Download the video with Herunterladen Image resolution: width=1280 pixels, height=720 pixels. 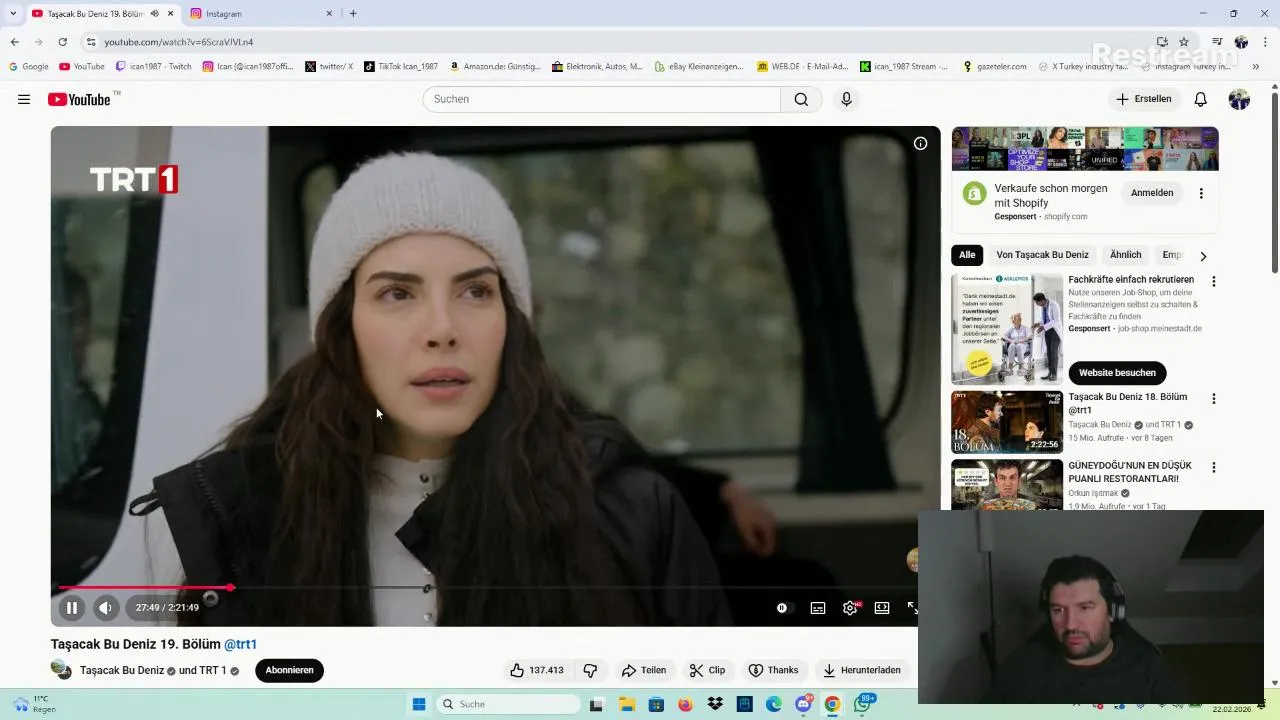863,670
